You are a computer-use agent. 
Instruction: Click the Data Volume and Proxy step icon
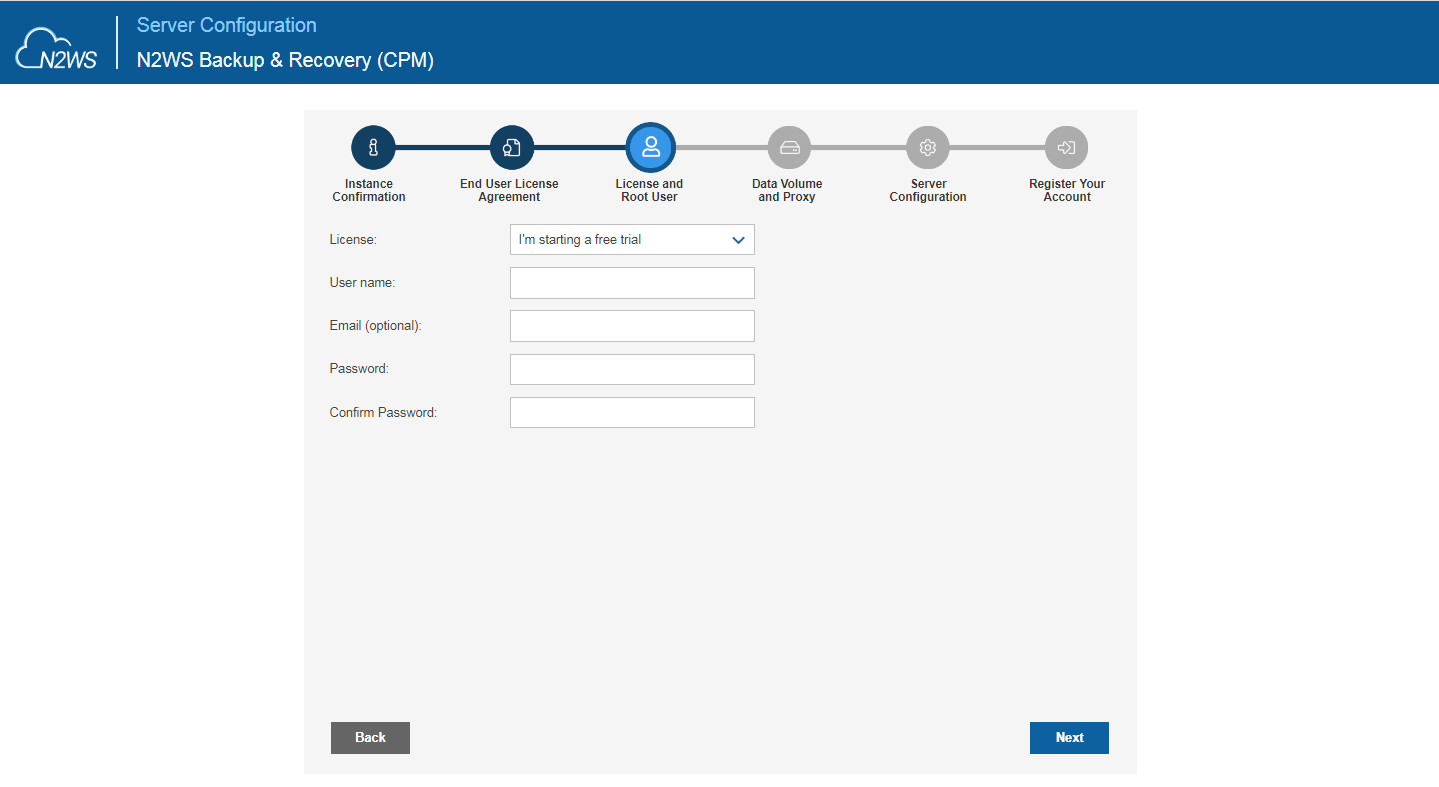[789, 148]
